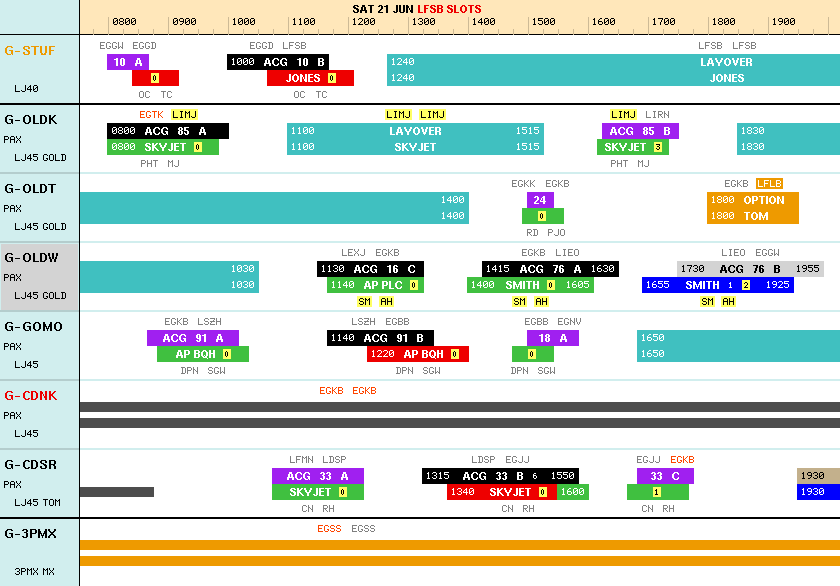
Task: Click the G-CDSR short dark grey bar
Action: (x=117, y=492)
